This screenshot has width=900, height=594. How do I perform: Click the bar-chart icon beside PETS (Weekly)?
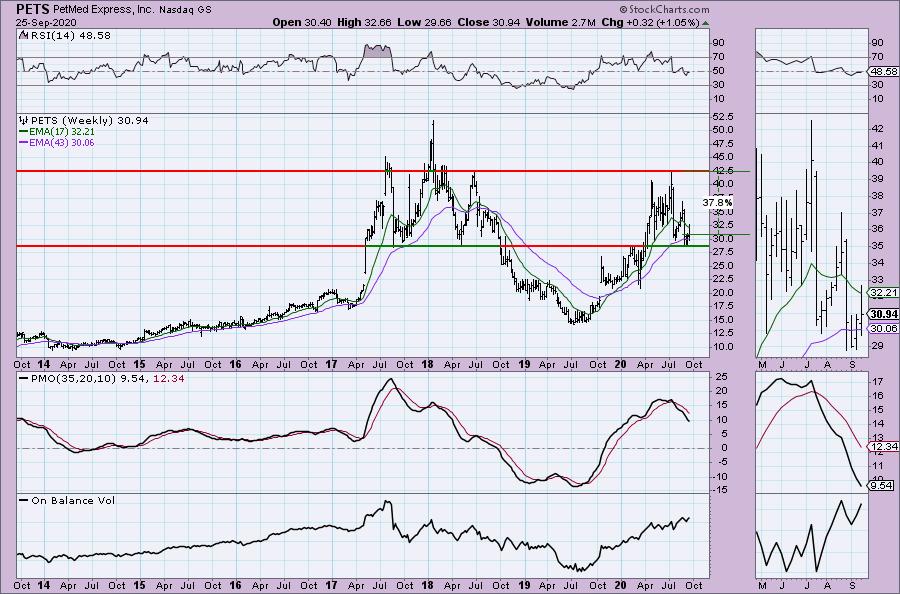pos(24,121)
